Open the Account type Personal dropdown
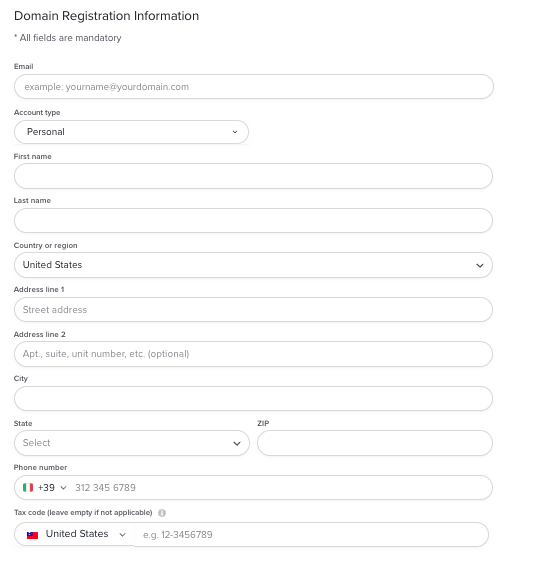 [131, 132]
